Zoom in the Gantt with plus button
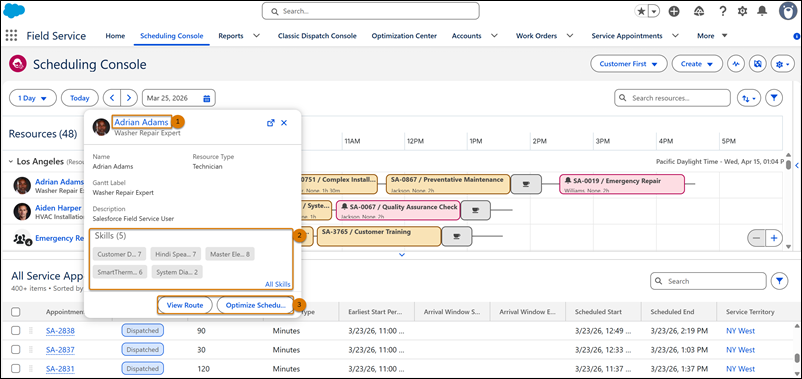 774,238
